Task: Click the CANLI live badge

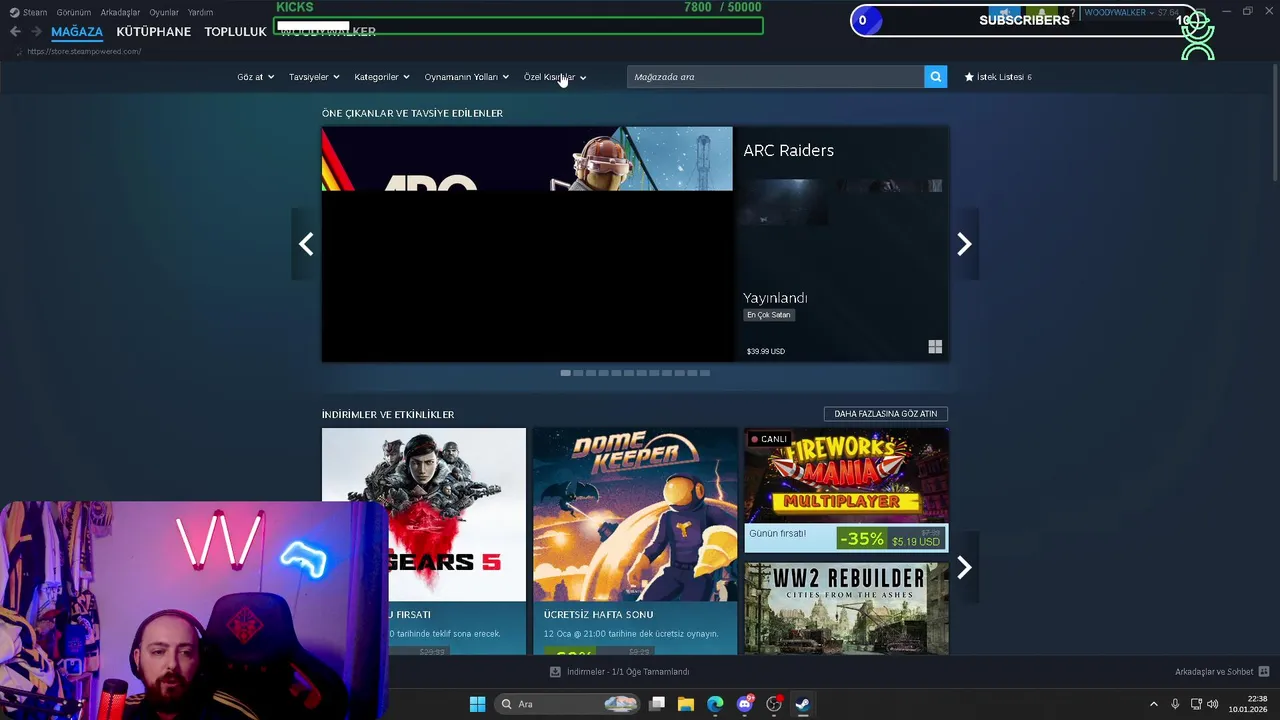Action: pyautogui.click(x=769, y=439)
